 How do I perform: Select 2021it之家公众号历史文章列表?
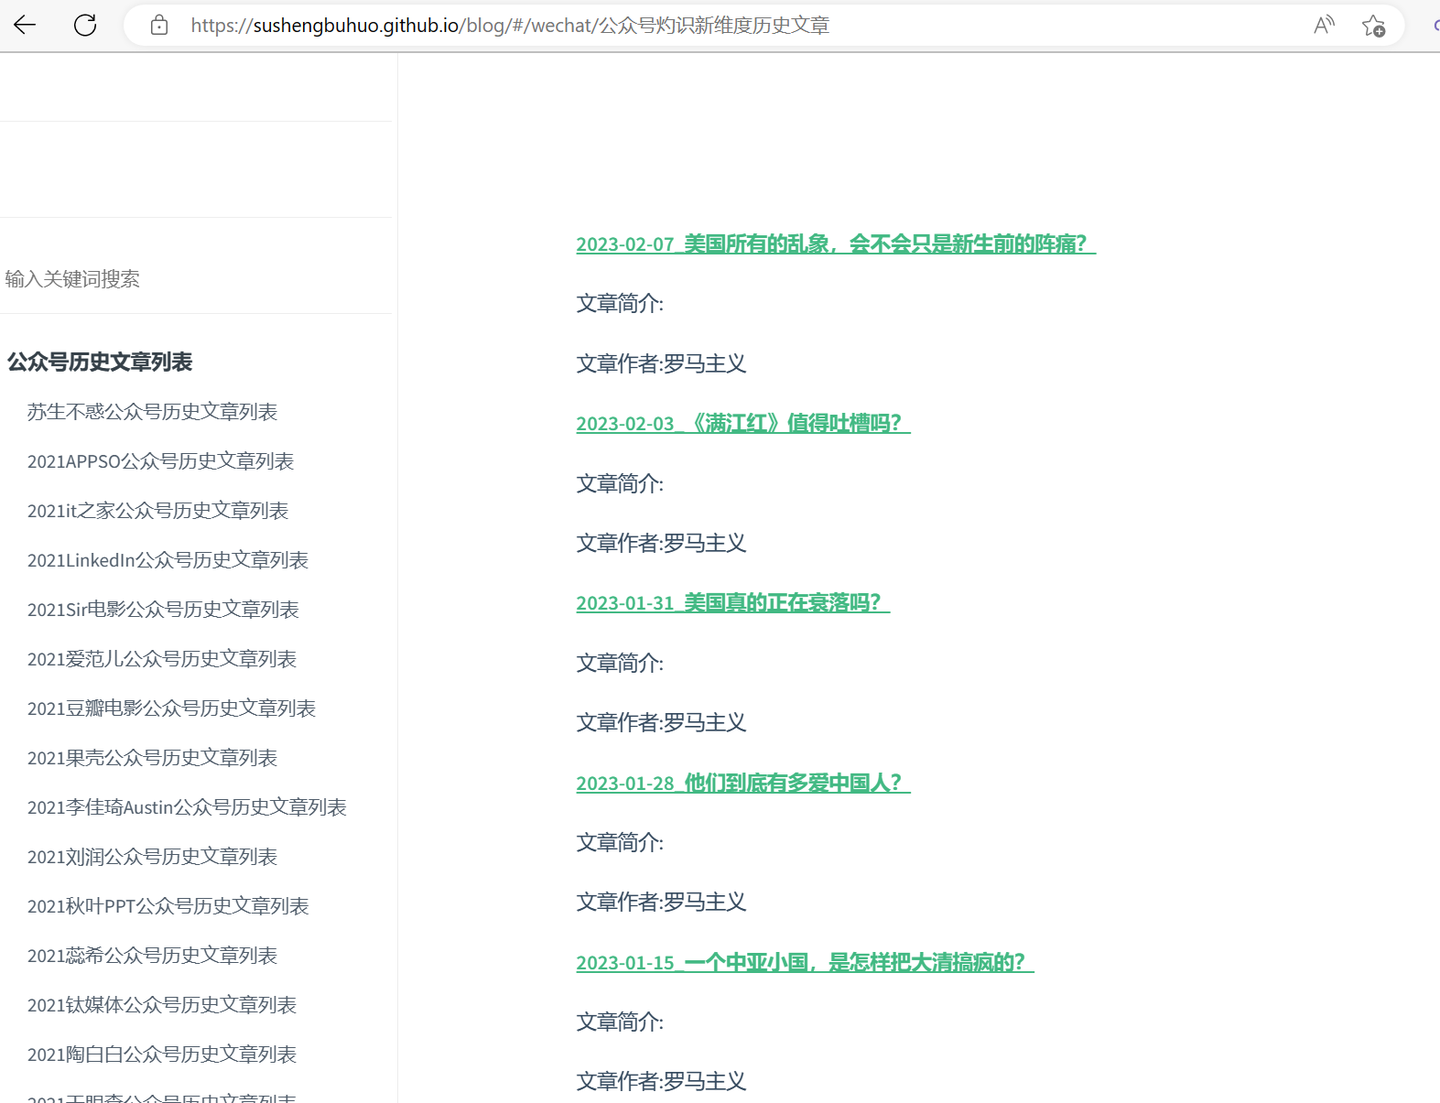tap(158, 511)
